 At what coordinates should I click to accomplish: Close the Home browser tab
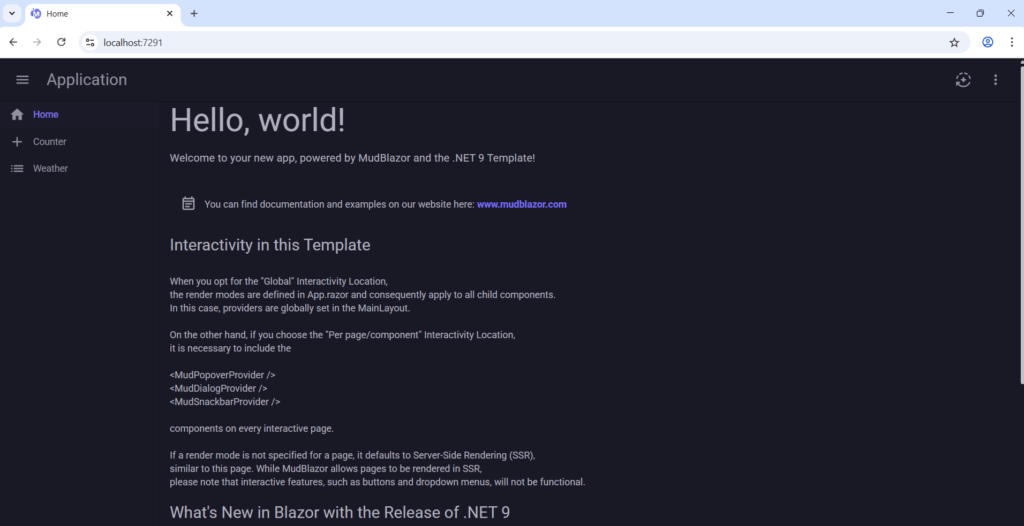pyautogui.click(x=170, y=14)
